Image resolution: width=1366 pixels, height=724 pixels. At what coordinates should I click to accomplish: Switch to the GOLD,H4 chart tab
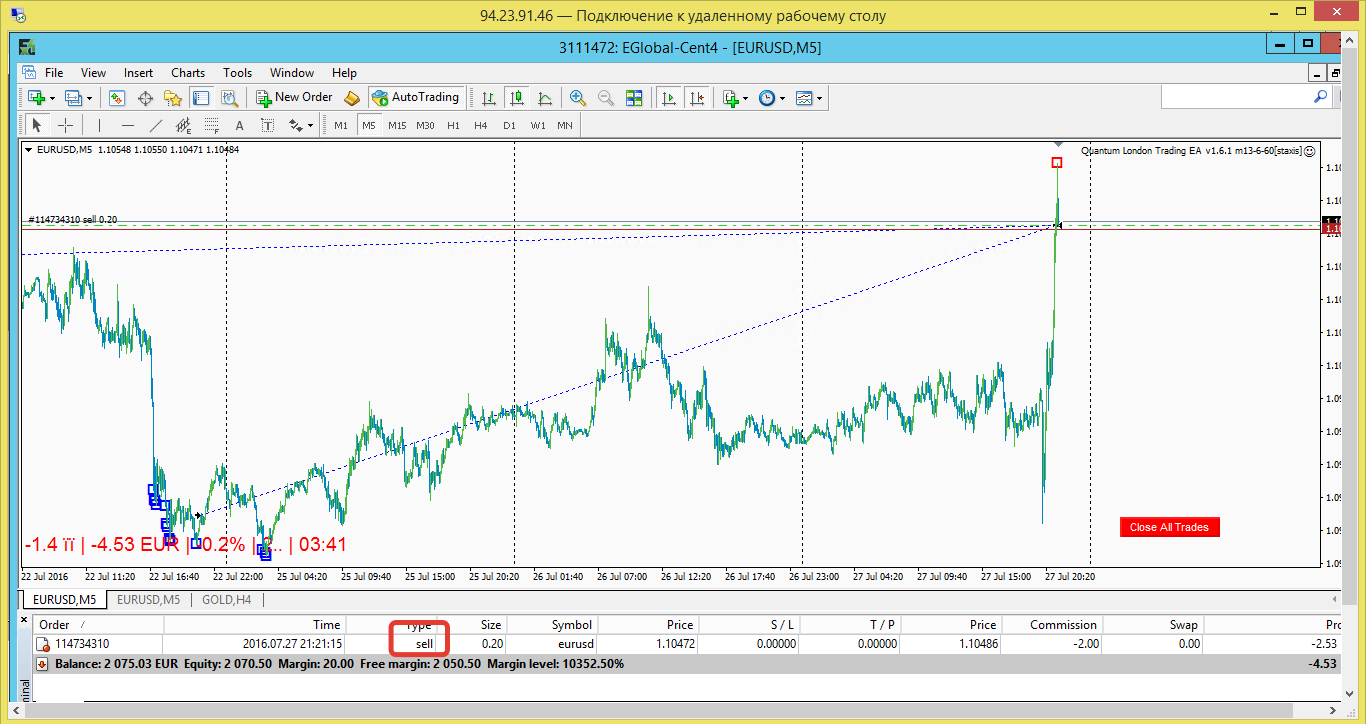[x=226, y=600]
